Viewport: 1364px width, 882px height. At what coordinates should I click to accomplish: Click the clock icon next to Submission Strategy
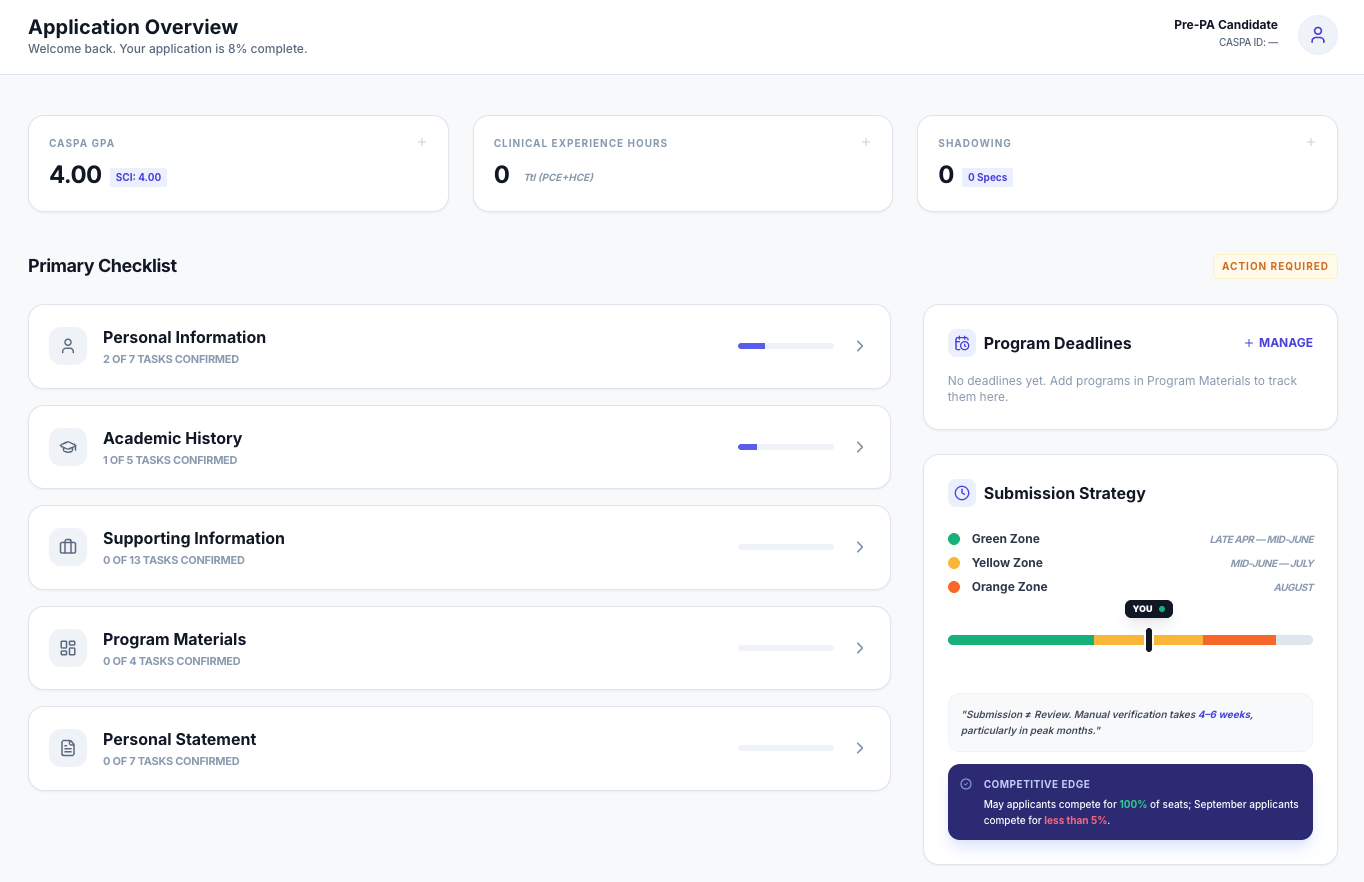click(x=962, y=493)
